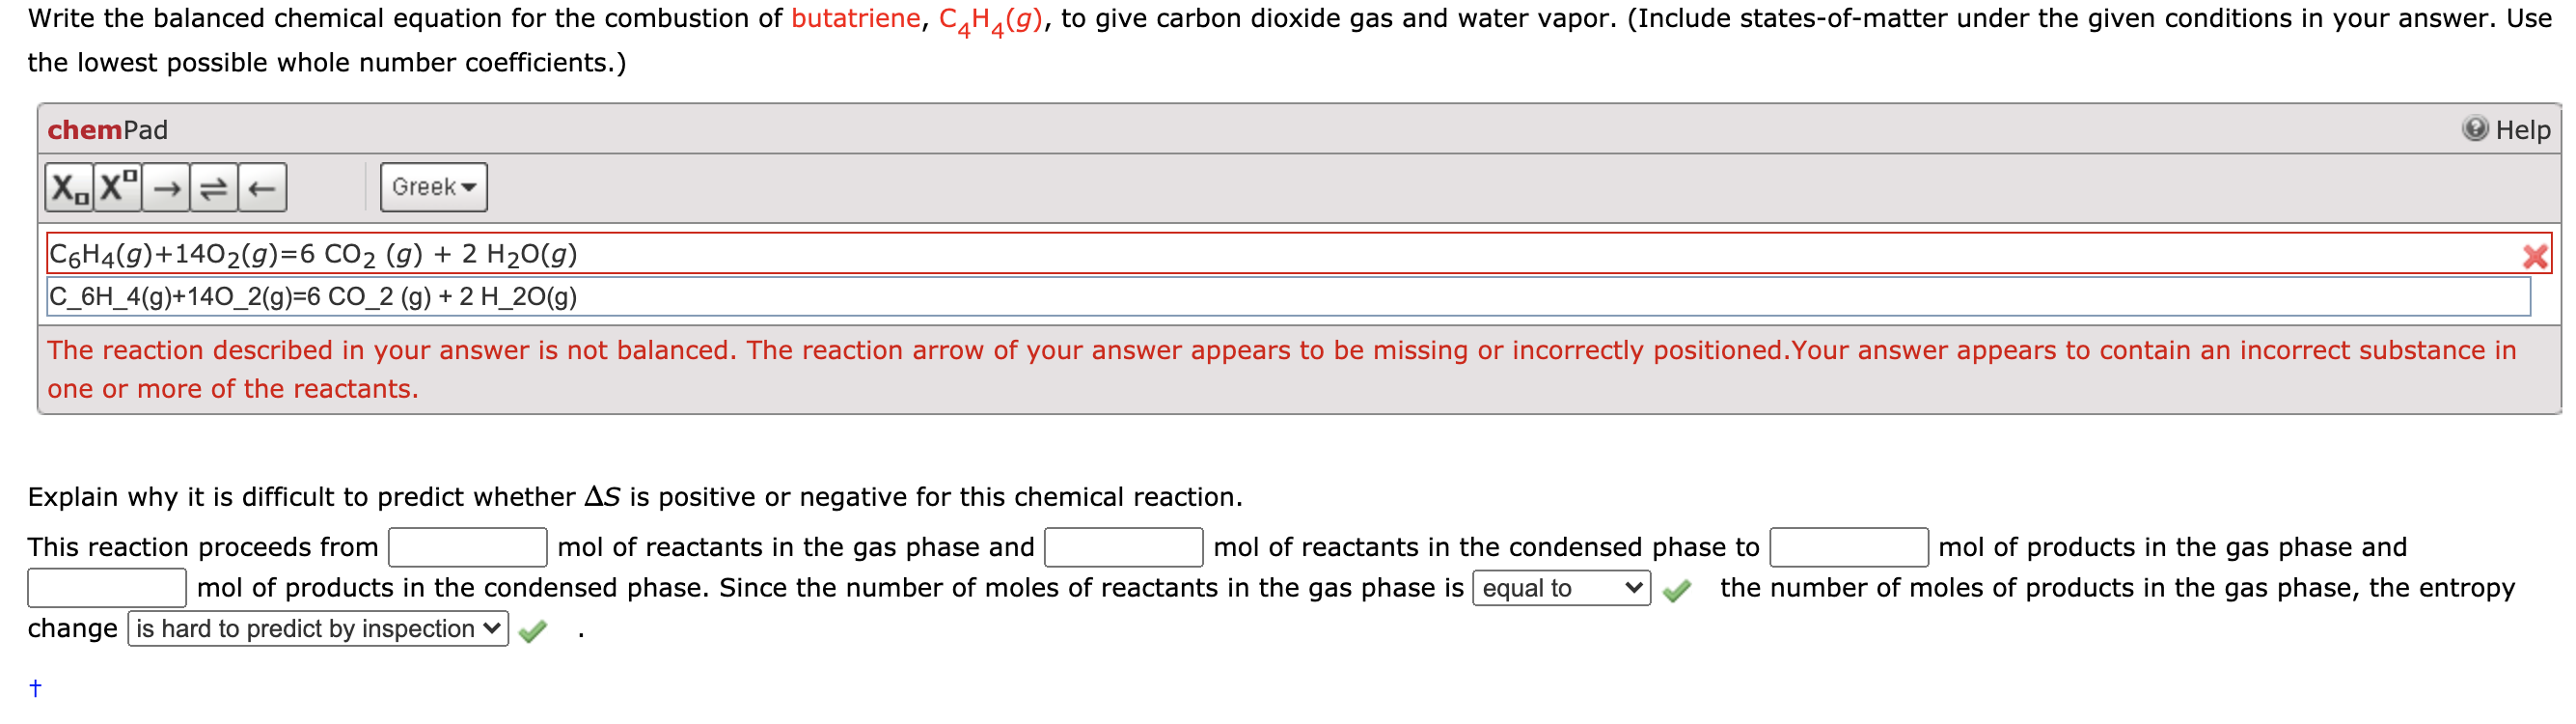
Task: Click the gas phase reactants mol box
Action: 466,547
